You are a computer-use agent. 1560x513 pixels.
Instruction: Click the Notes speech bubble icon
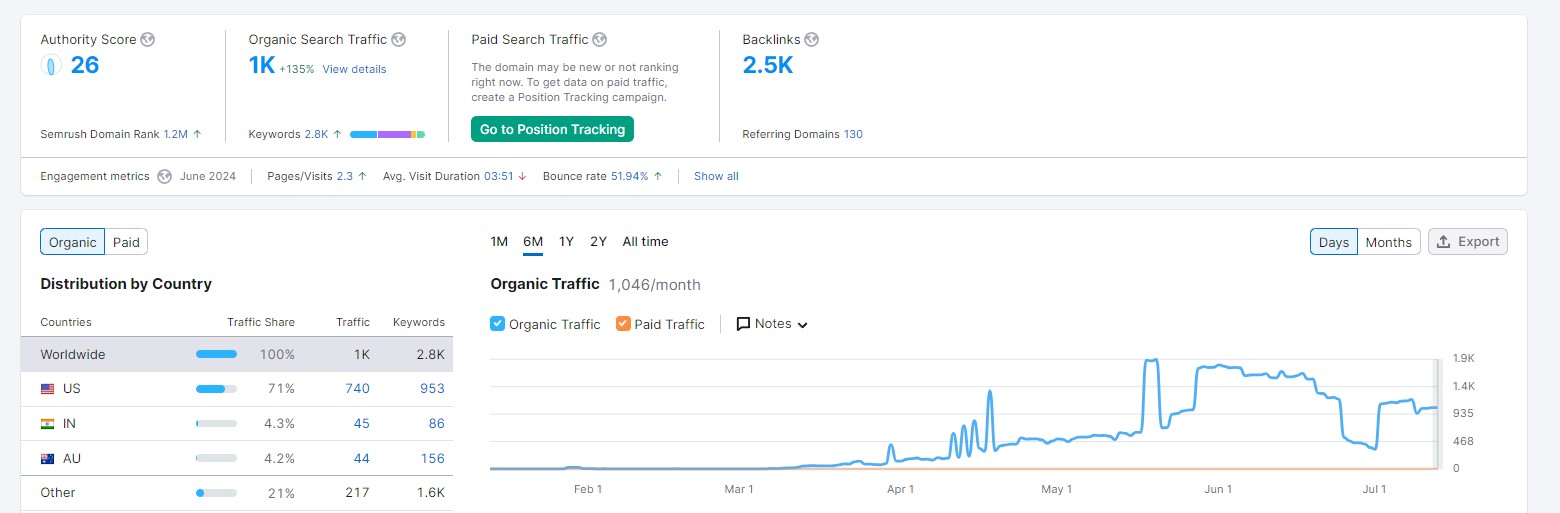click(743, 324)
